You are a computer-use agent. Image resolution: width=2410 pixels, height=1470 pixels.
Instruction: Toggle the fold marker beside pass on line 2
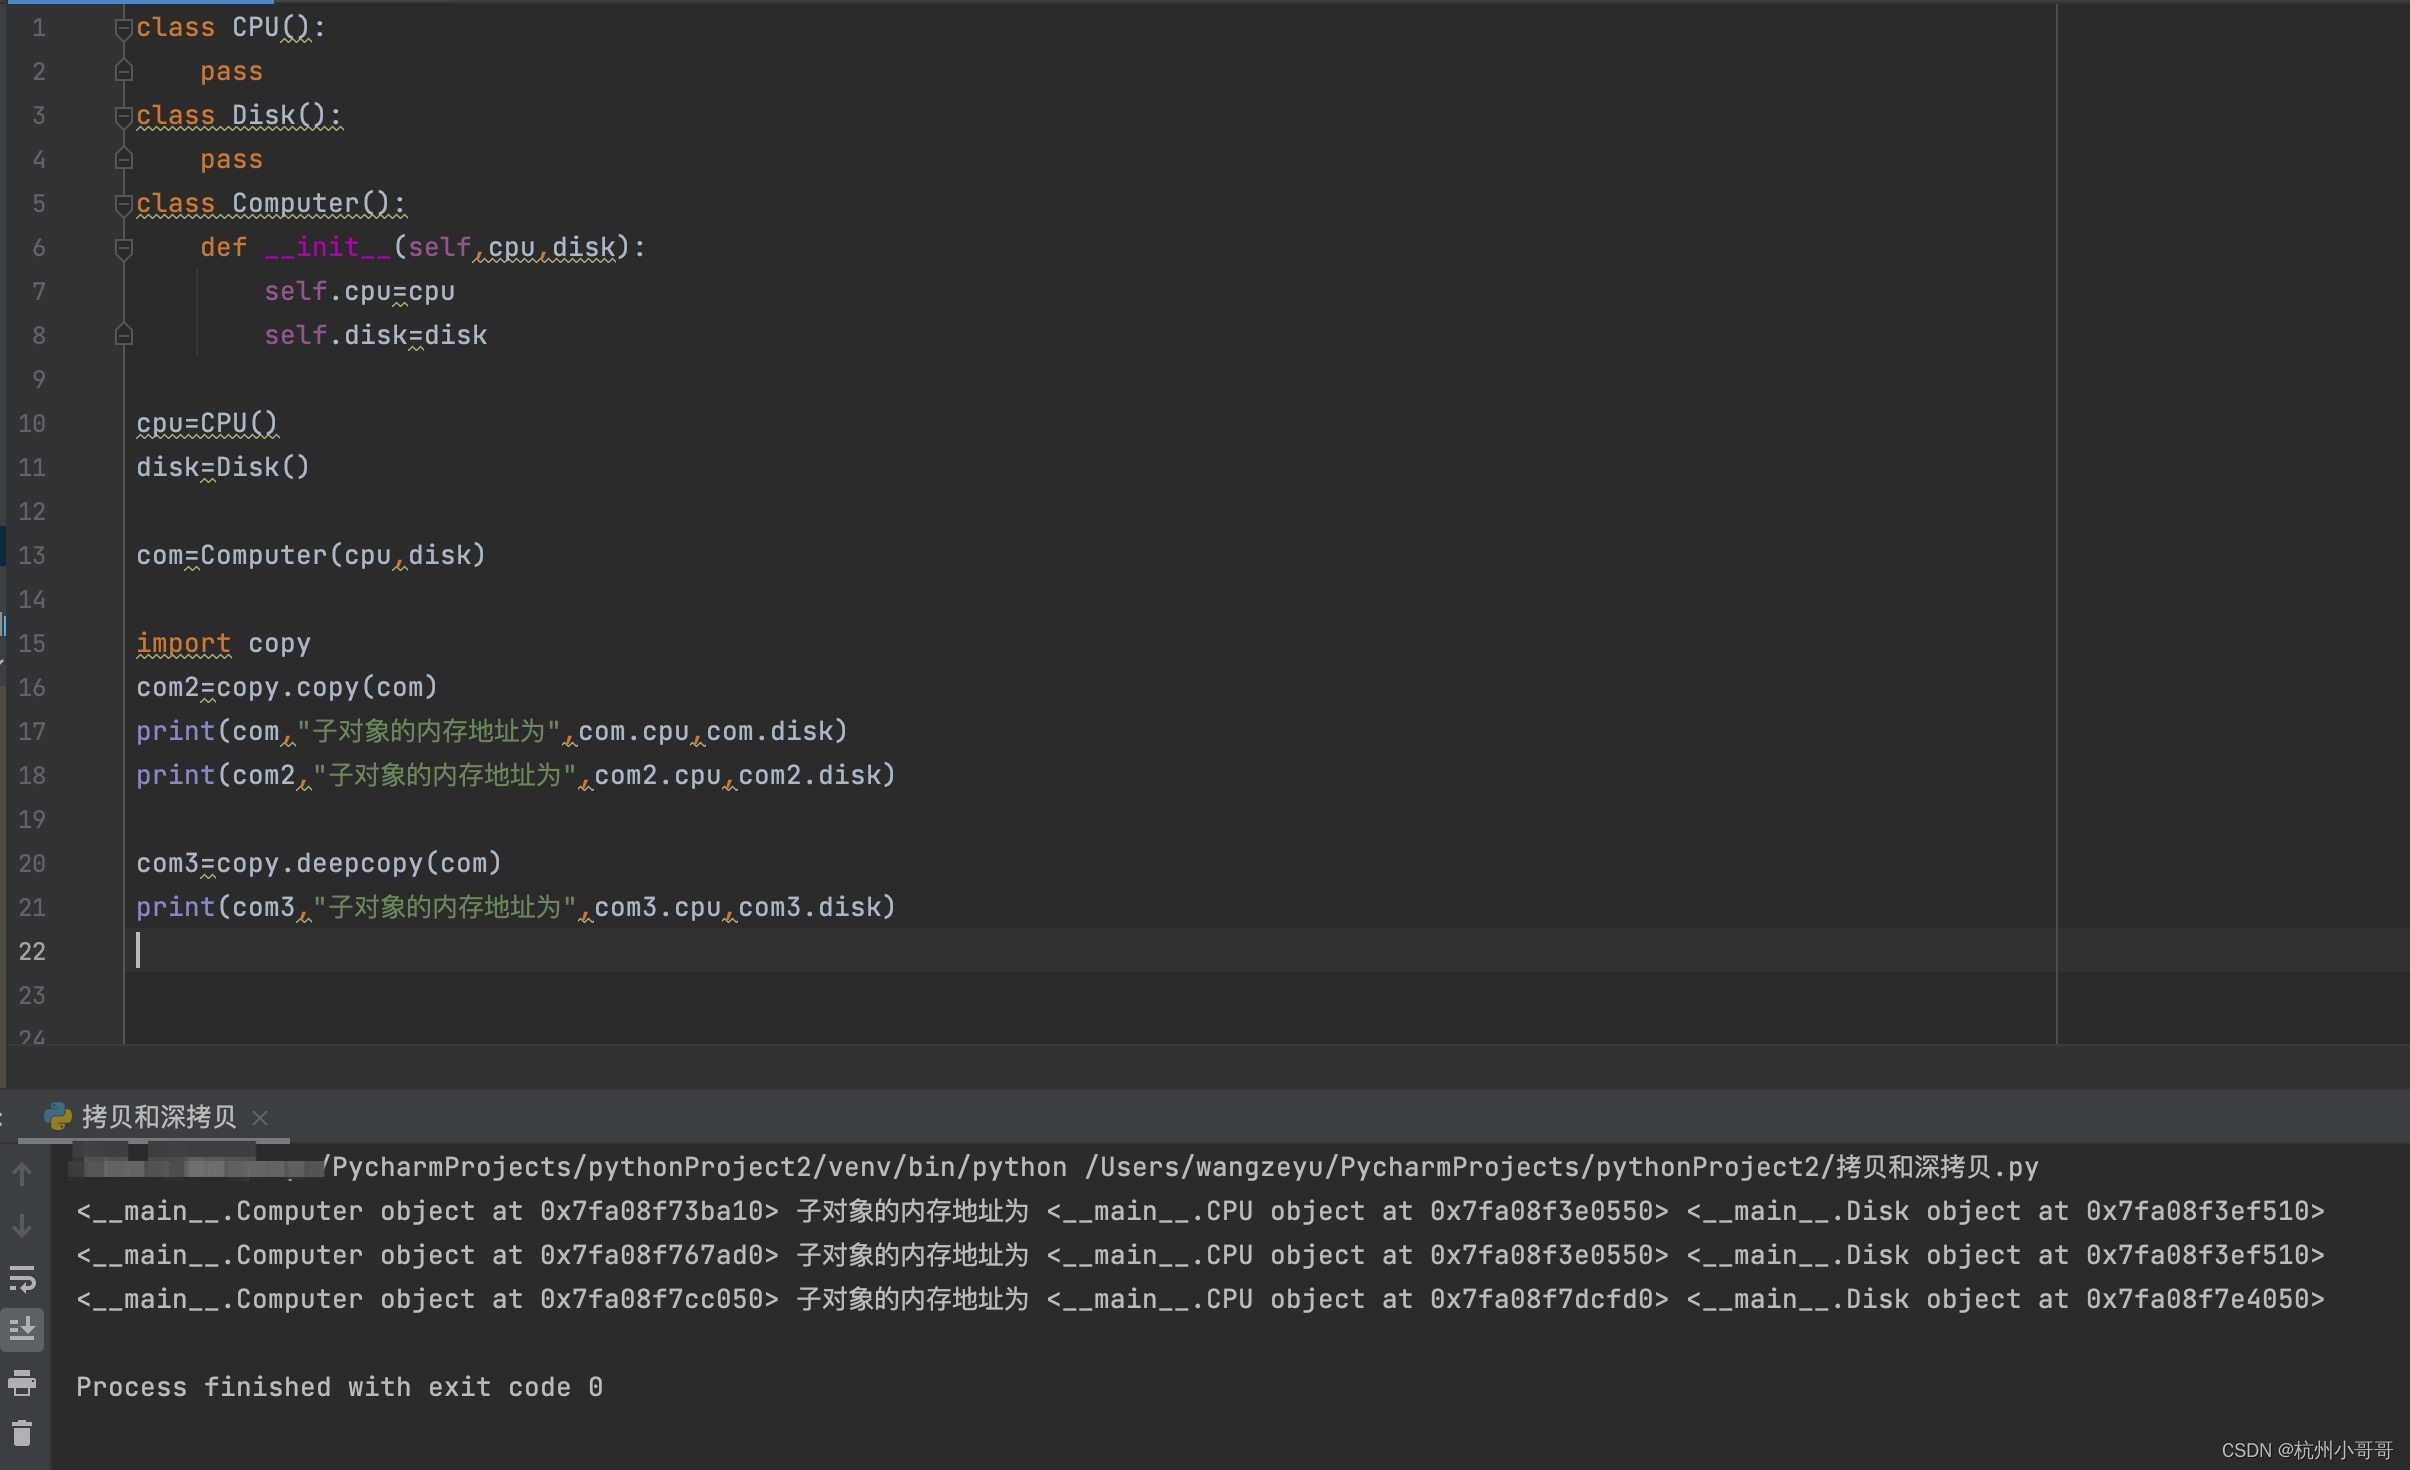coord(123,70)
